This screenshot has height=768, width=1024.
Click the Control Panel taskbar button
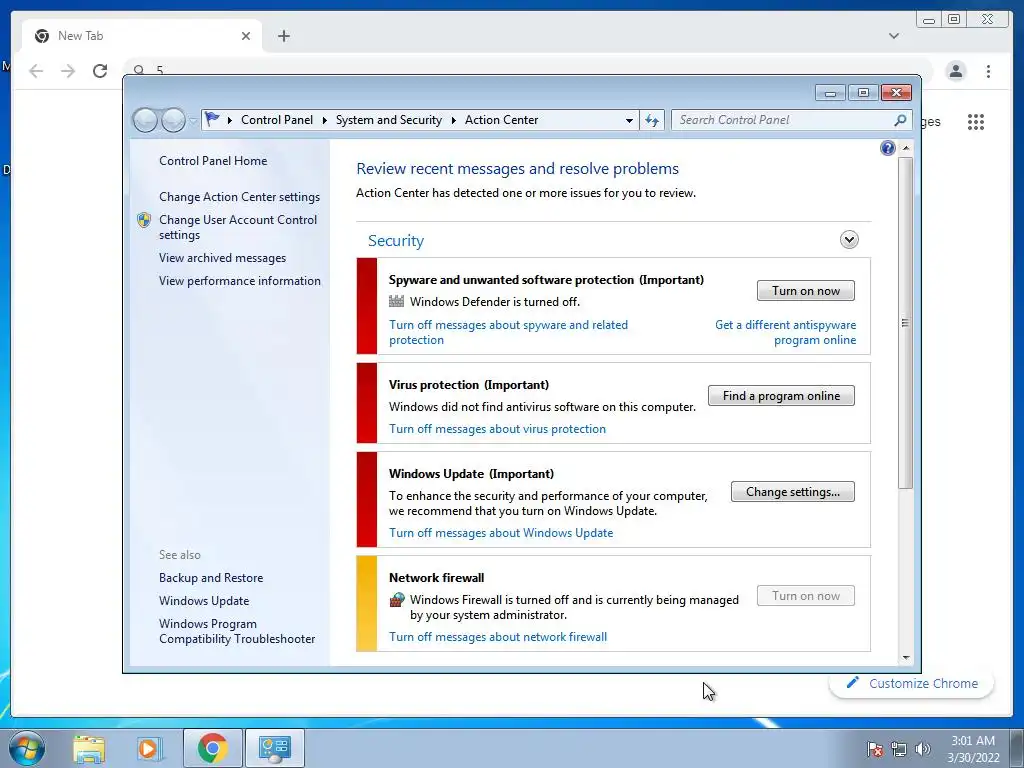click(274, 748)
